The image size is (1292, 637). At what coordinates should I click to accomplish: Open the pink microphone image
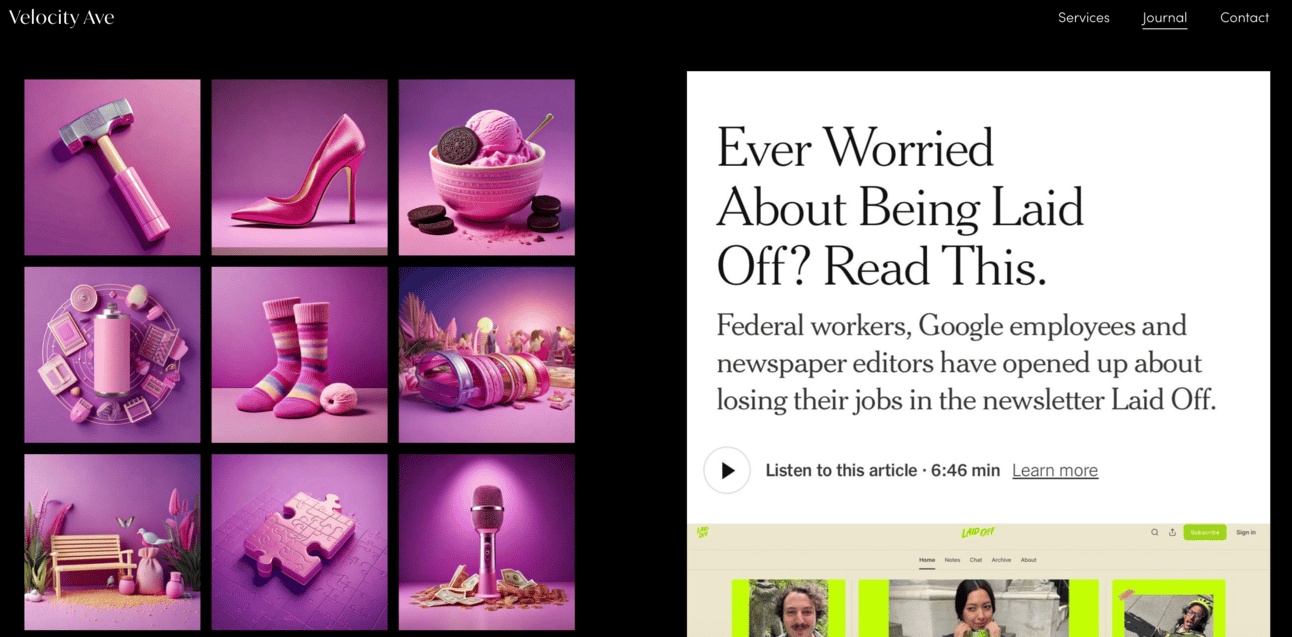click(487, 542)
